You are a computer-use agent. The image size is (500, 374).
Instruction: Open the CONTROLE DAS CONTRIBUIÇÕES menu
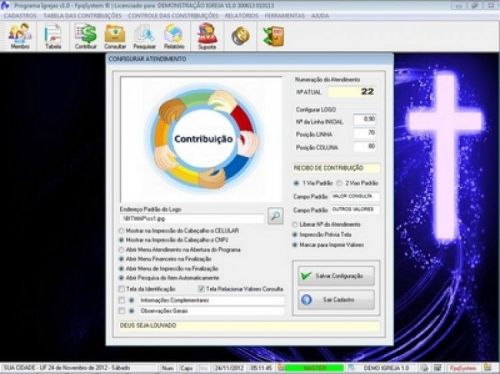point(173,16)
